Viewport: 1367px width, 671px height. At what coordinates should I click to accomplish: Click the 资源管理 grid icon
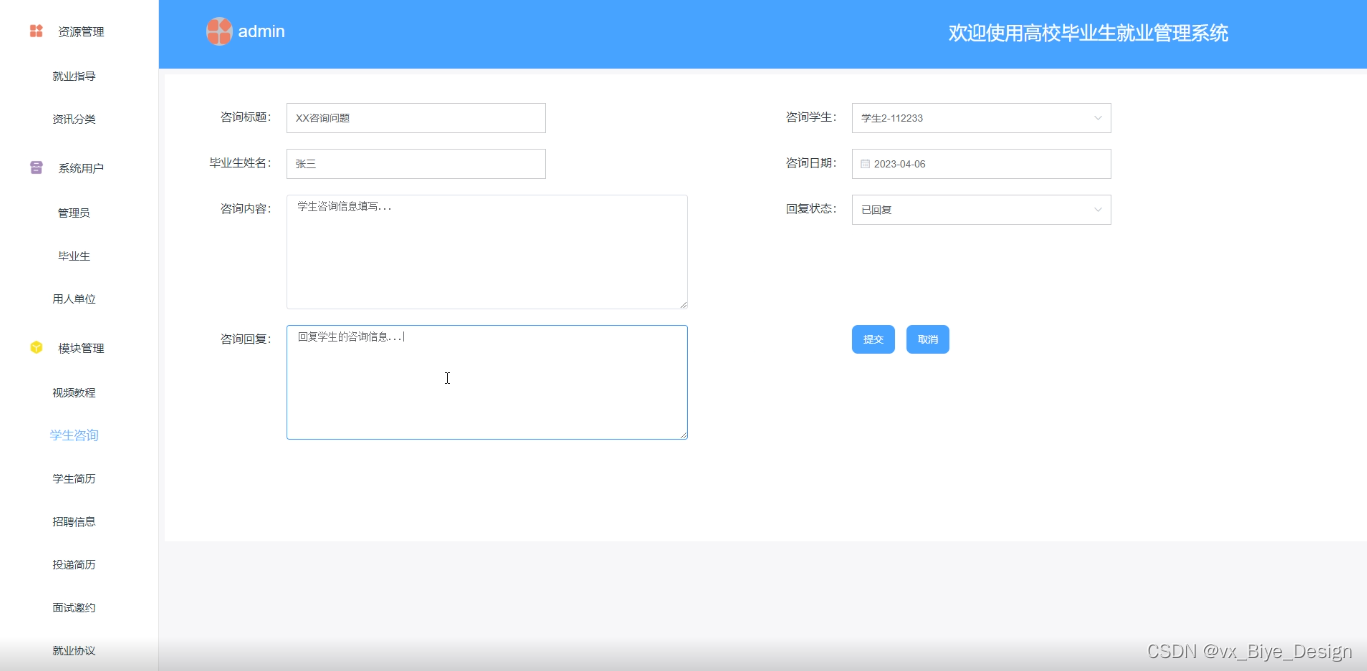coord(36,31)
